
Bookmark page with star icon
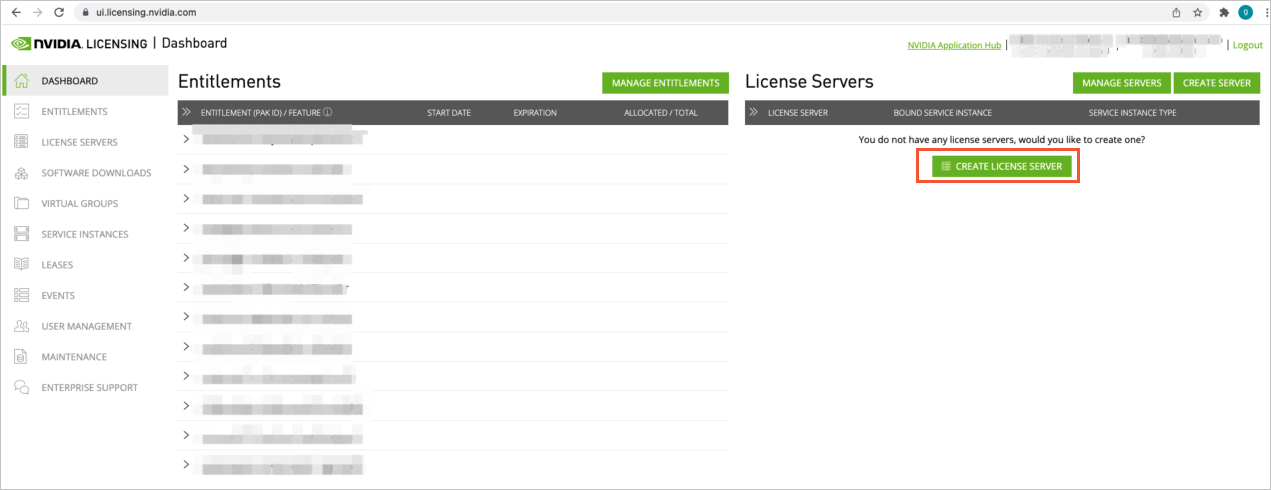click(1197, 12)
